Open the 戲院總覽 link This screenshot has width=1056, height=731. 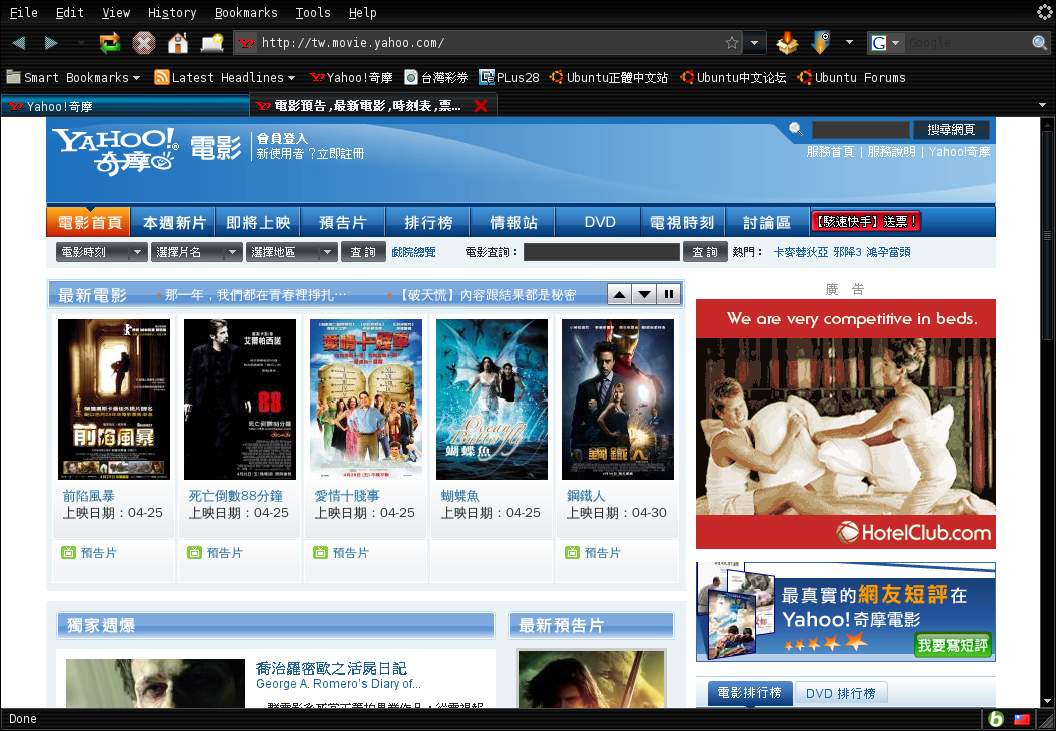tap(413, 252)
